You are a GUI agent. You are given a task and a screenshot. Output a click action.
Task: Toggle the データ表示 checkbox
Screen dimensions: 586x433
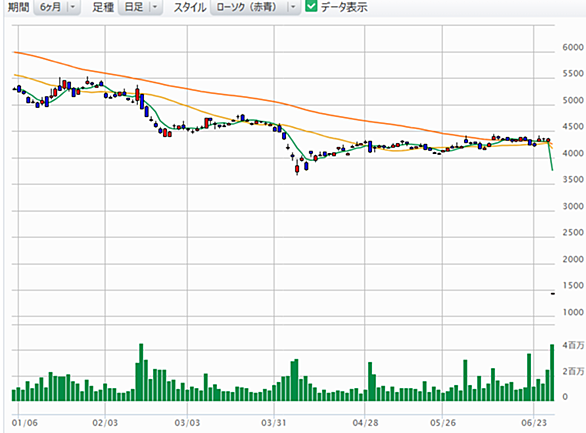[x=311, y=6]
